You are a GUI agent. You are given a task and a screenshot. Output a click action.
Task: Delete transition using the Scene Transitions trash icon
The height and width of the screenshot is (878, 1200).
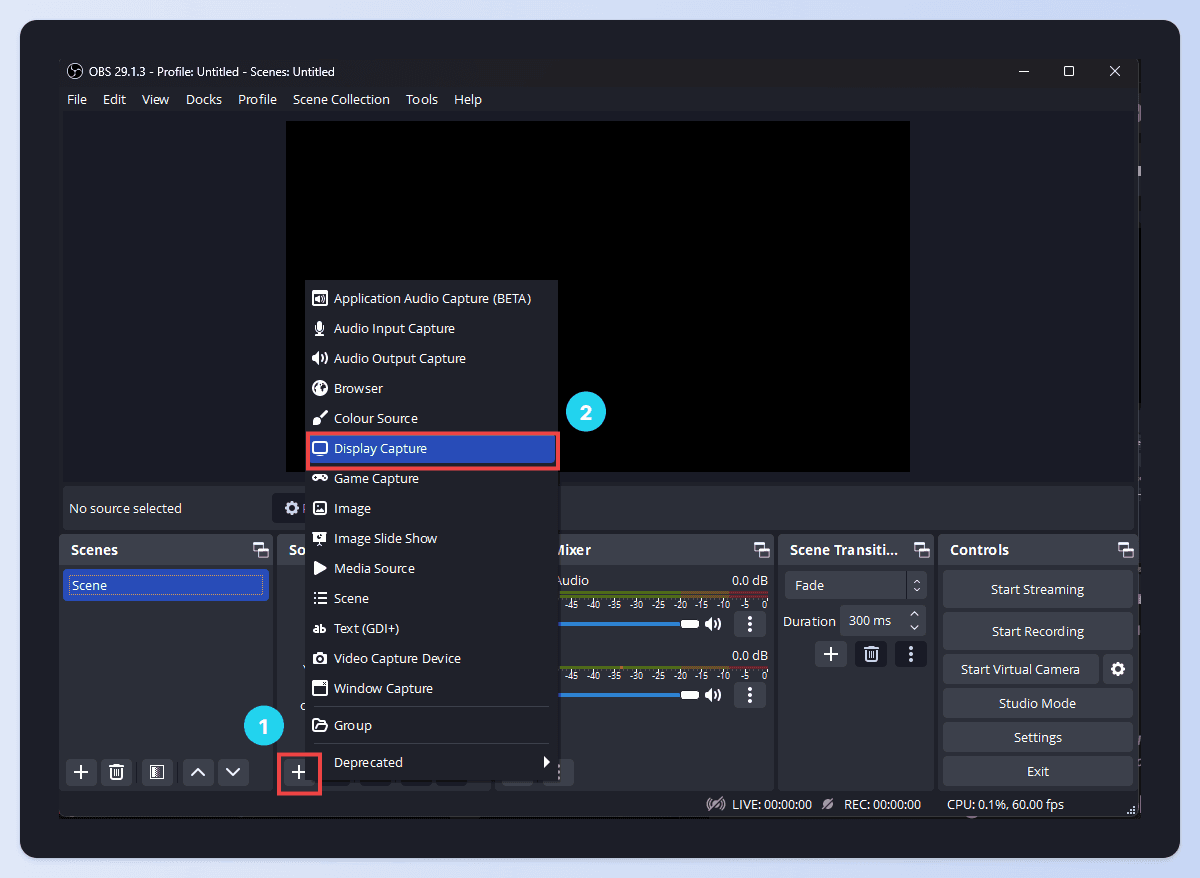(x=871, y=654)
